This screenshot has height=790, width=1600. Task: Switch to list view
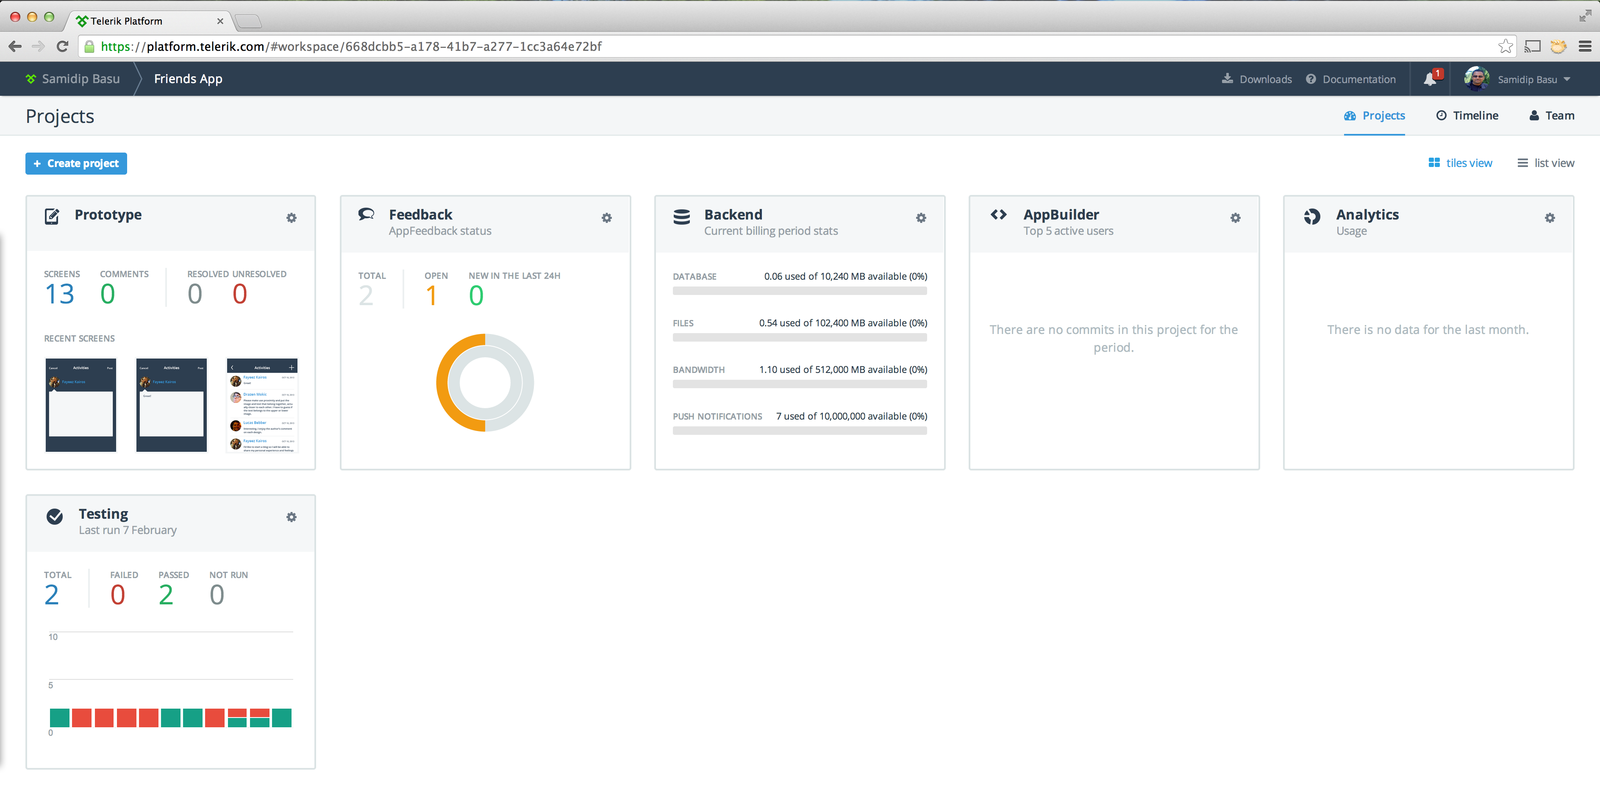click(1546, 163)
